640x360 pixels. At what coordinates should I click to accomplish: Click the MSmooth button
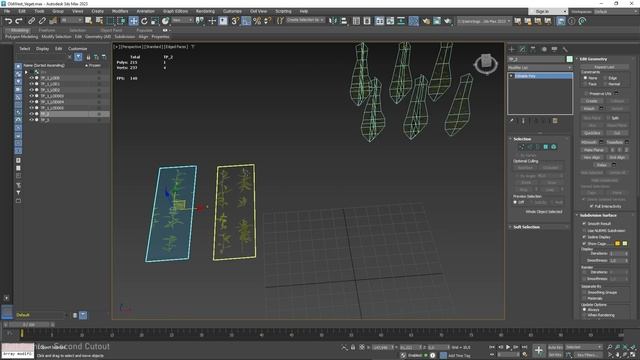[x=589, y=142]
